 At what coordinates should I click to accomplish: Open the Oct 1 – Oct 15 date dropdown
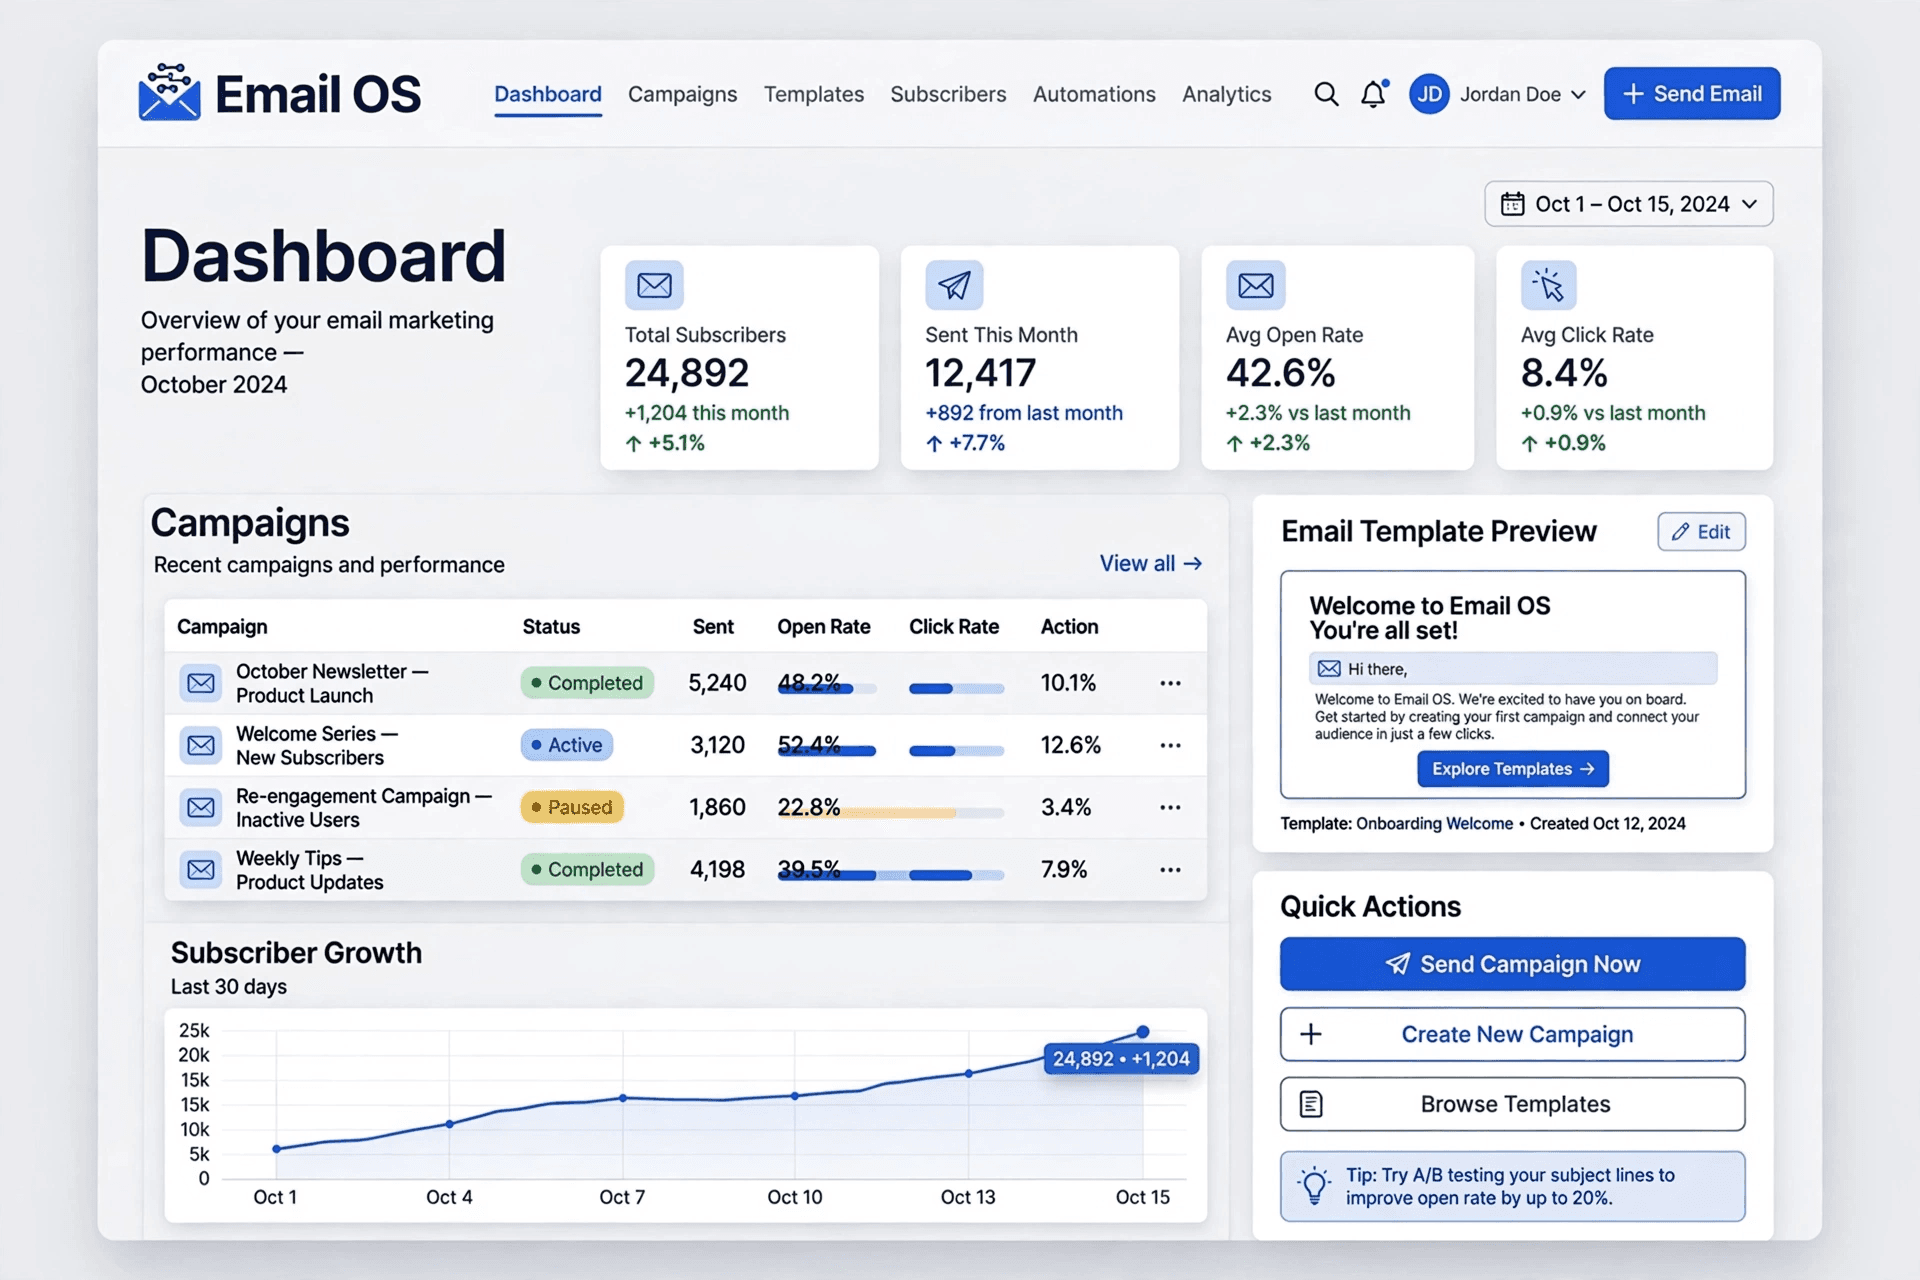pyautogui.click(x=1629, y=204)
